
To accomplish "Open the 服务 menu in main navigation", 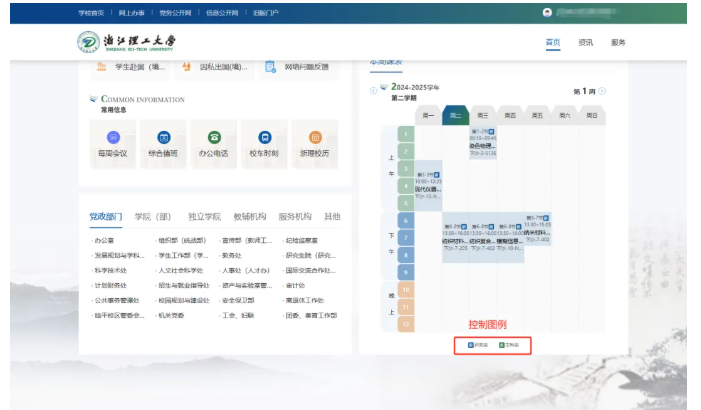I will pyautogui.click(x=618, y=42).
